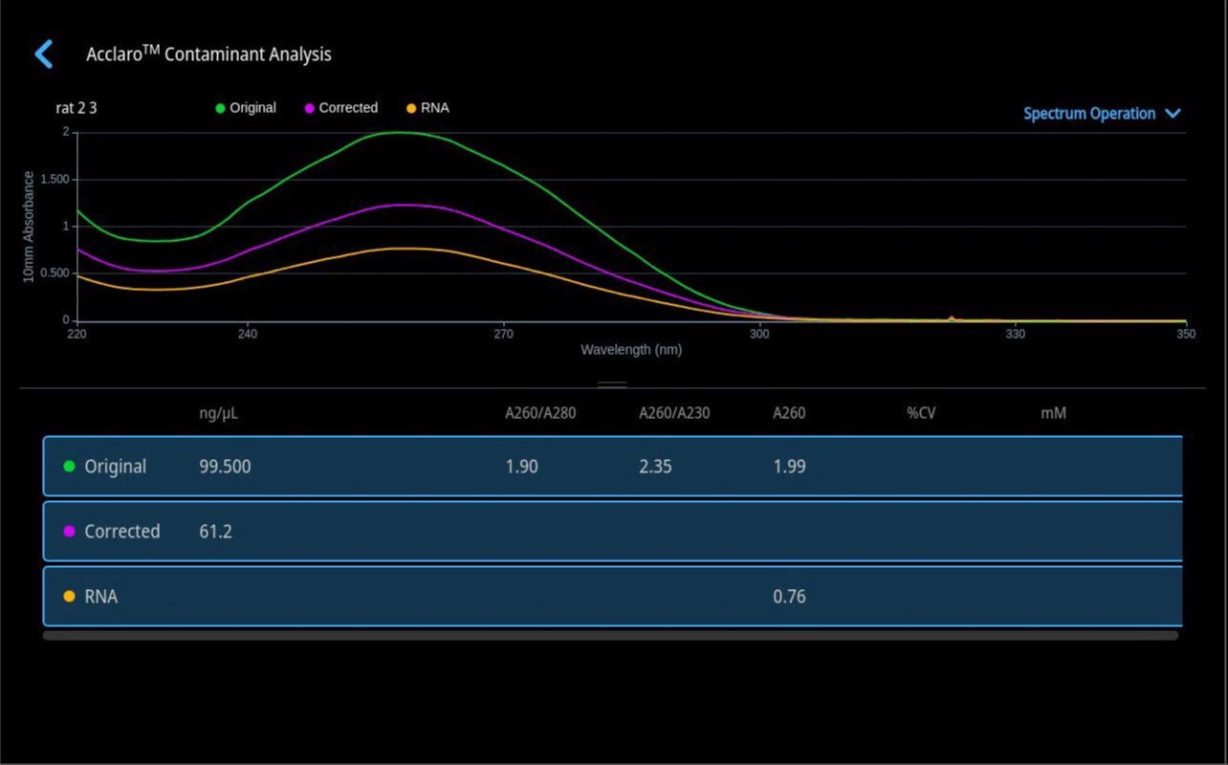Toggle the RNA orange legend entry
This screenshot has width=1228, height=765.
(x=427, y=108)
